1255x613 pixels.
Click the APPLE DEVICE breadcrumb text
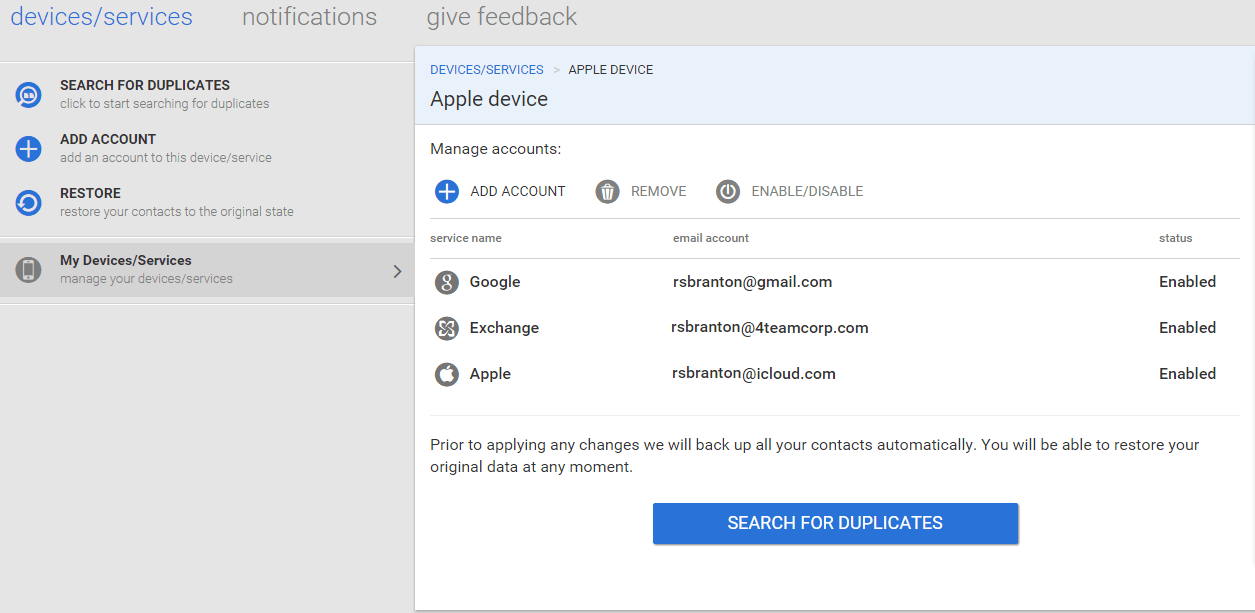[611, 70]
